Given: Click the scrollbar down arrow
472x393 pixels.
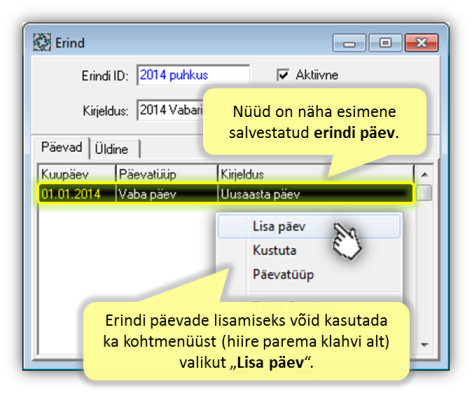Looking at the screenshot, I should click(424, 344).
